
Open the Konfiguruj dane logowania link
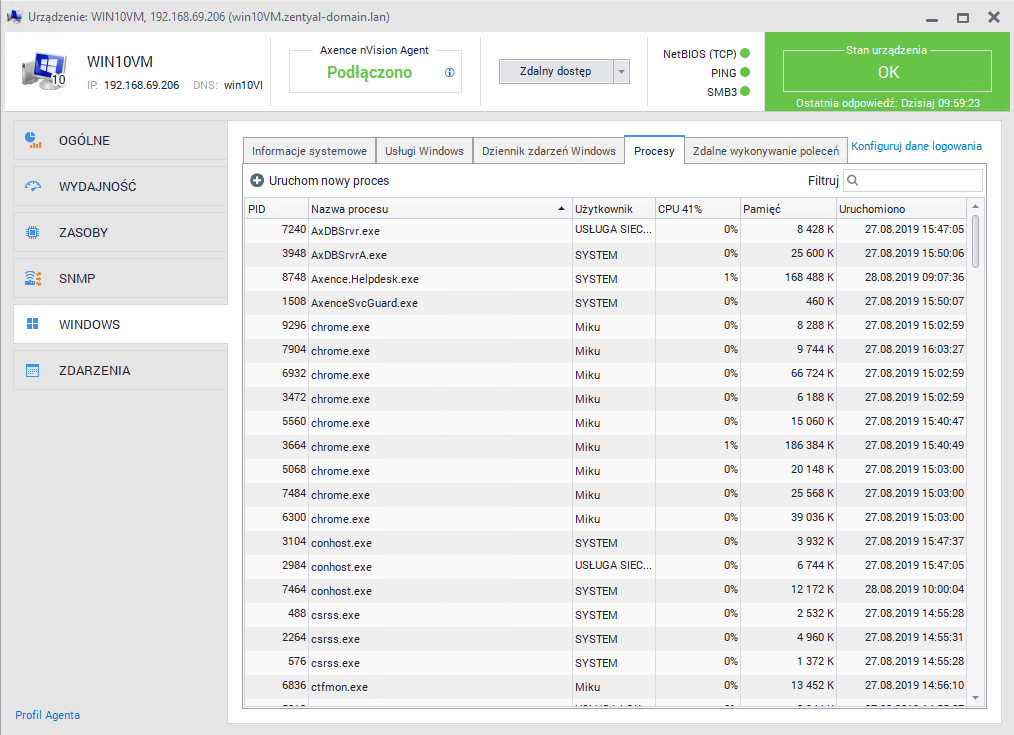point(916,146)
